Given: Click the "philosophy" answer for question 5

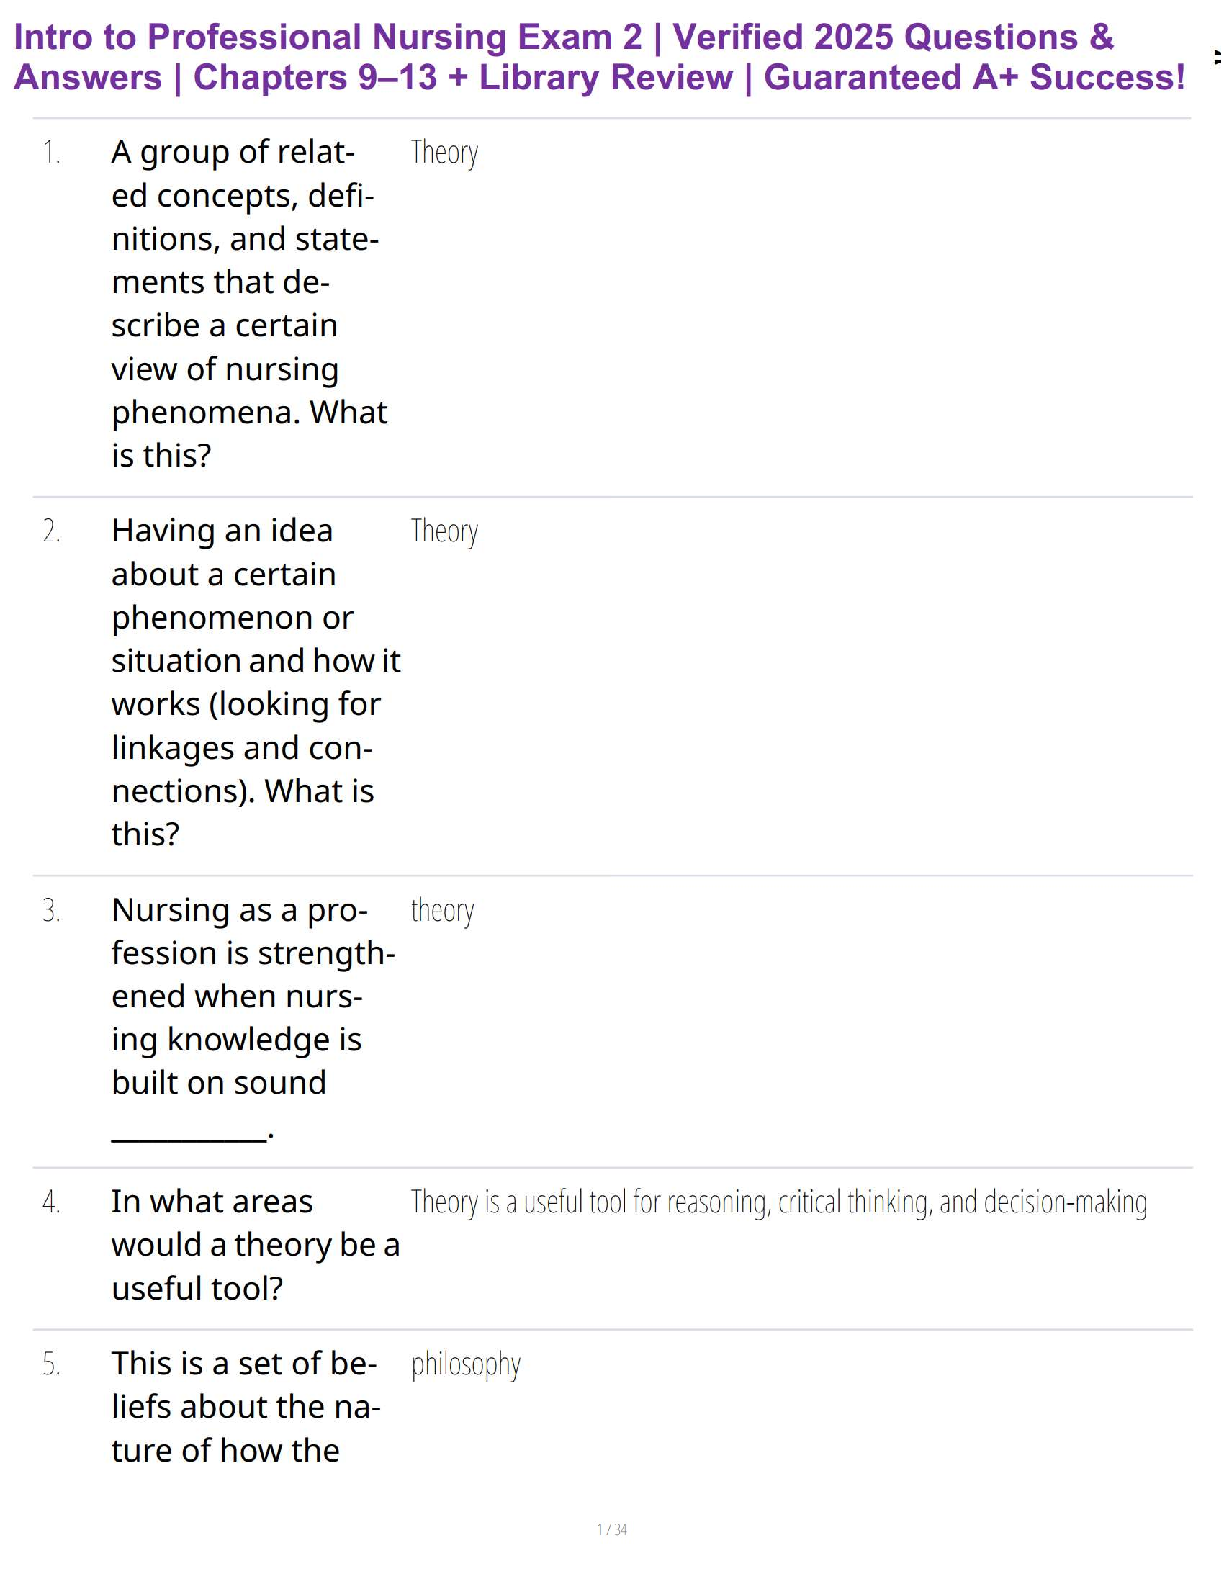Looking at the screenshot, I should [466, 1365].
